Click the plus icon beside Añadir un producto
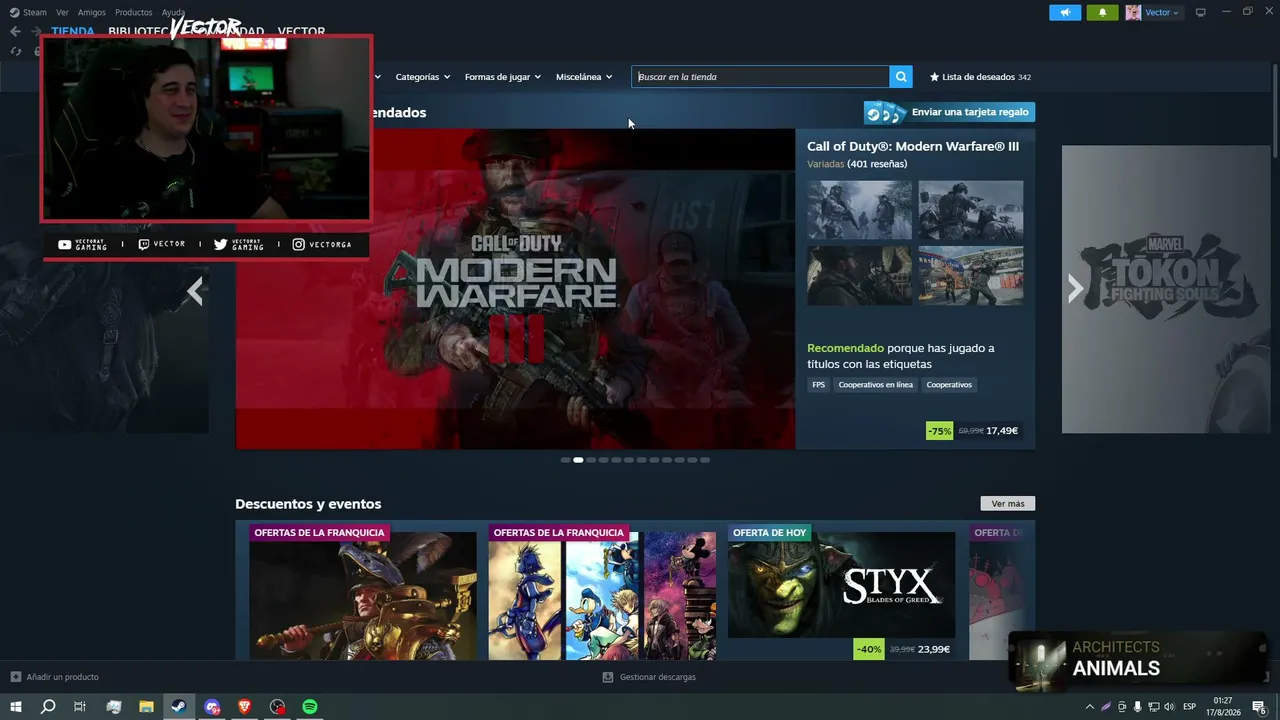The width and height of the screenshot is (1280, 720). (15, 677)
